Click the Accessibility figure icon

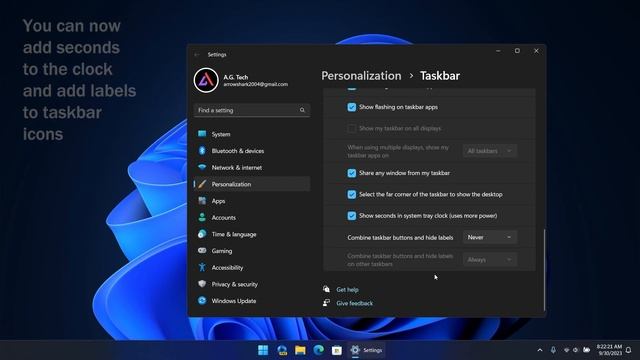point(202,267)
